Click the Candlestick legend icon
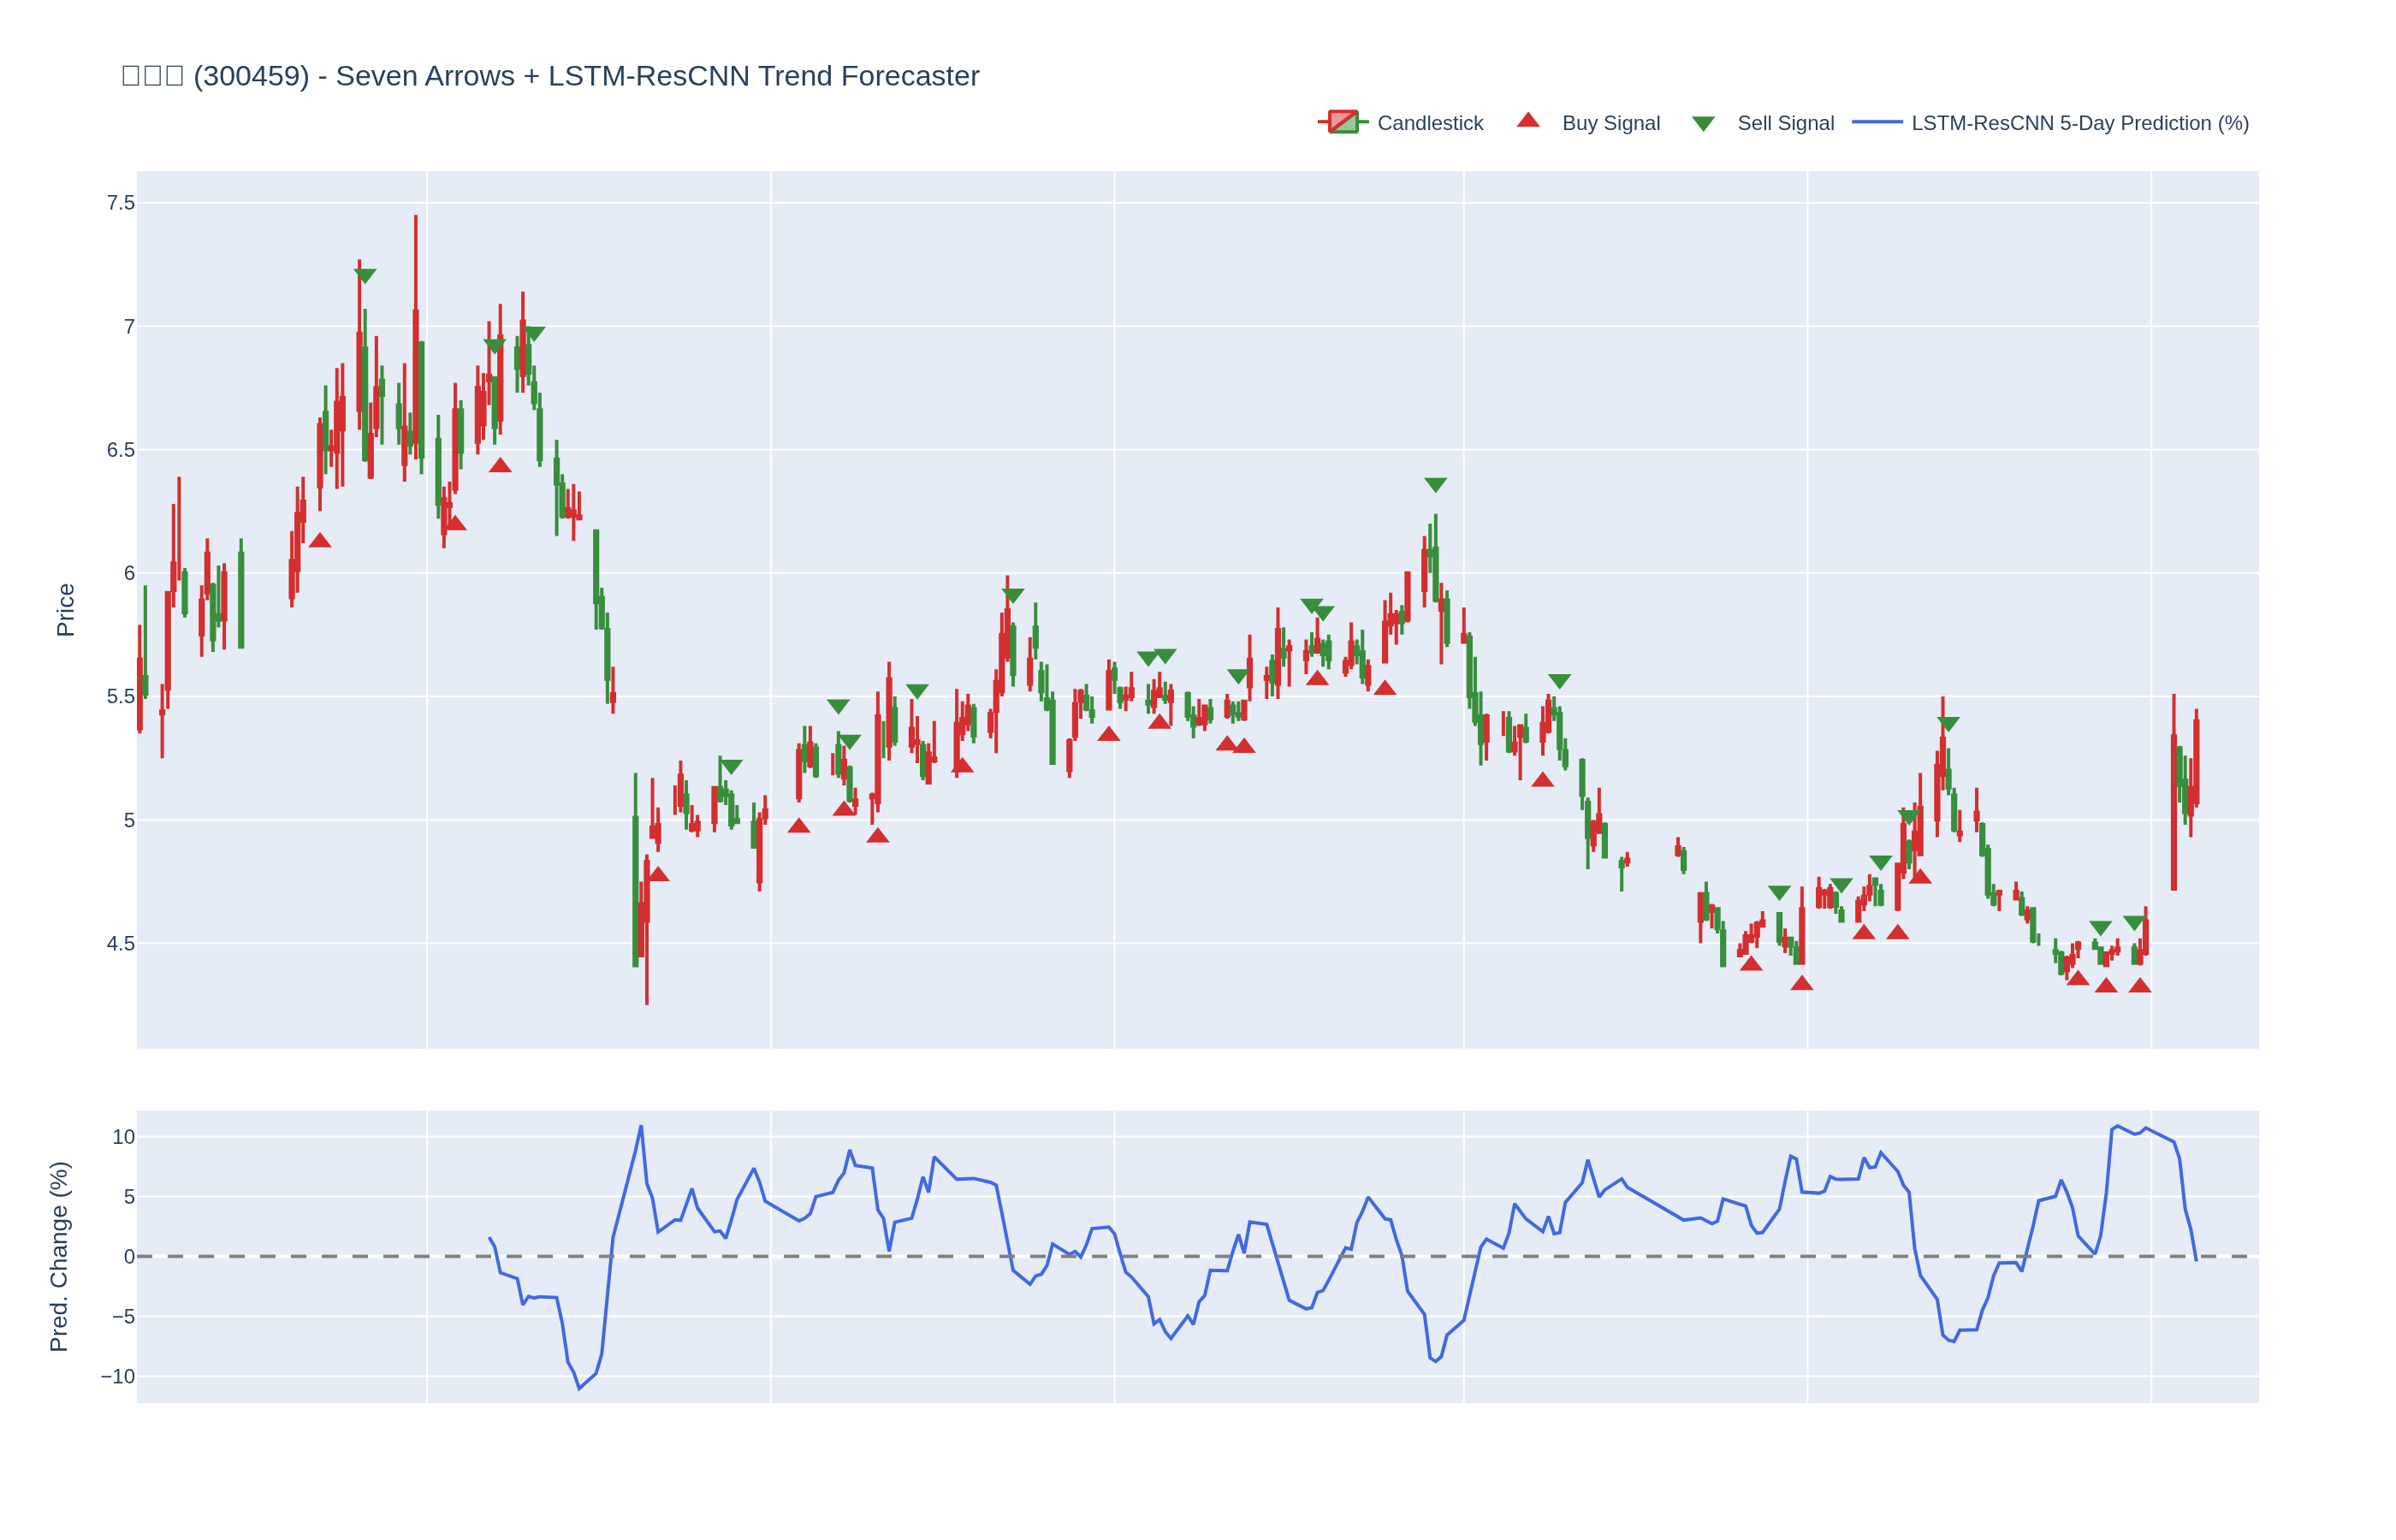 click(x=1342, y=122)
